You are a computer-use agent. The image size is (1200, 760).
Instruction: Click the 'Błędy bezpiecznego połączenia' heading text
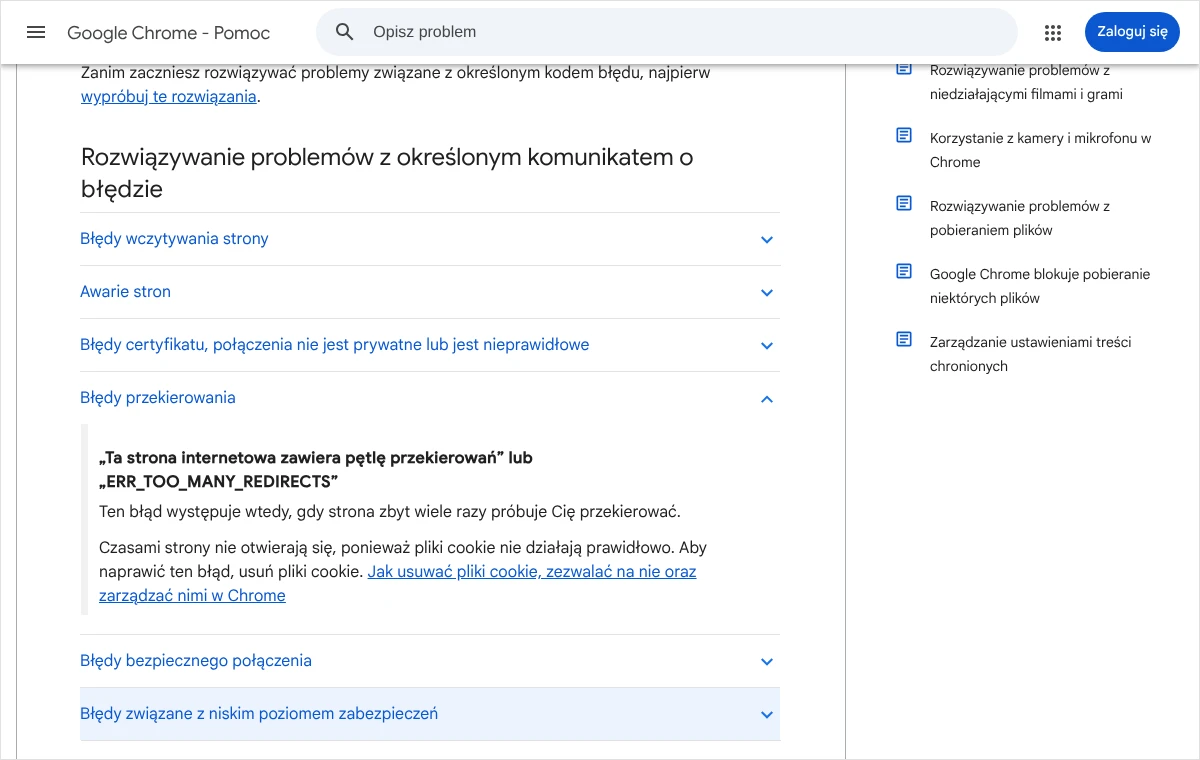[x=196, y=661]
